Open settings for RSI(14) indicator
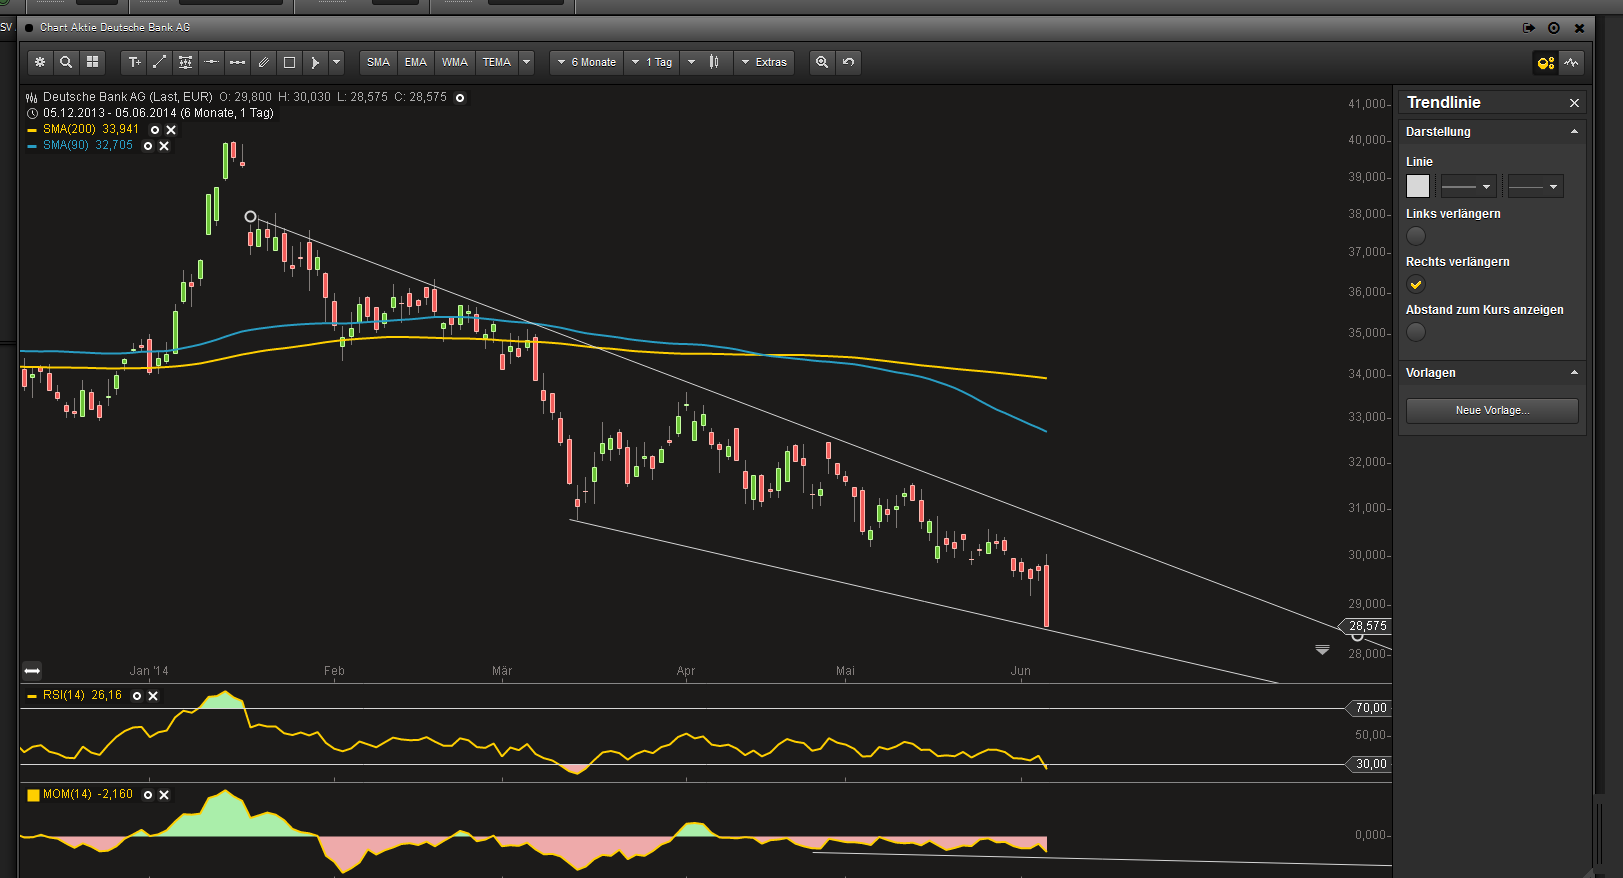 click(137, 696)
